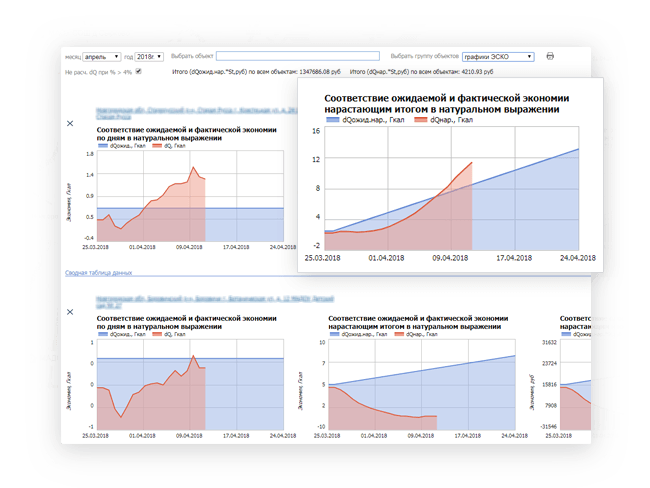The height and width of the screenshot is (488, 650).
Task: Click red dQ legend swatch in top daily chart
Action: (157, 146)
